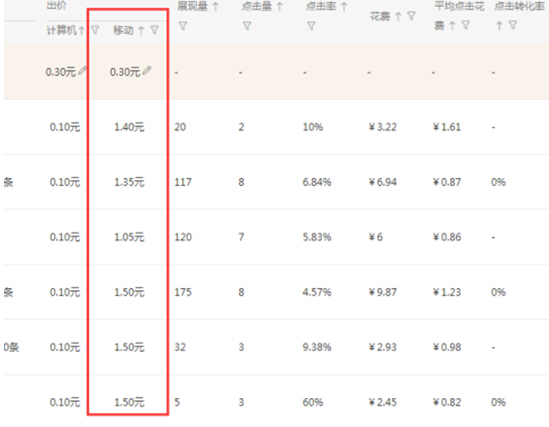
Task: Select the 1.40元 mobile bid cell
Action: 129,127
